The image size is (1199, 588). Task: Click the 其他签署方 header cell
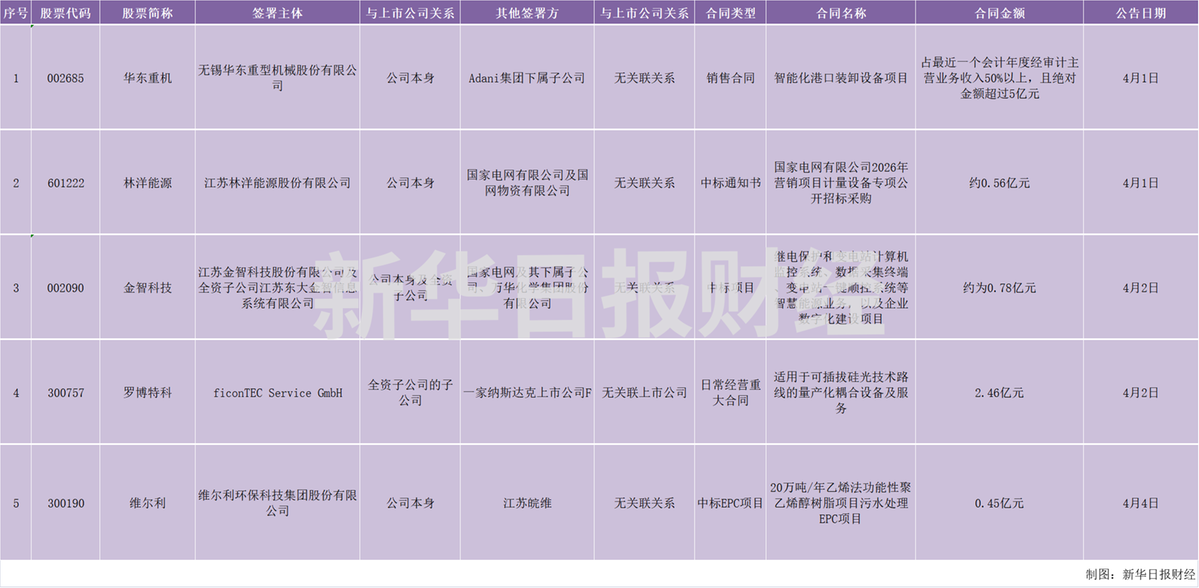click(x=527, y=14)
